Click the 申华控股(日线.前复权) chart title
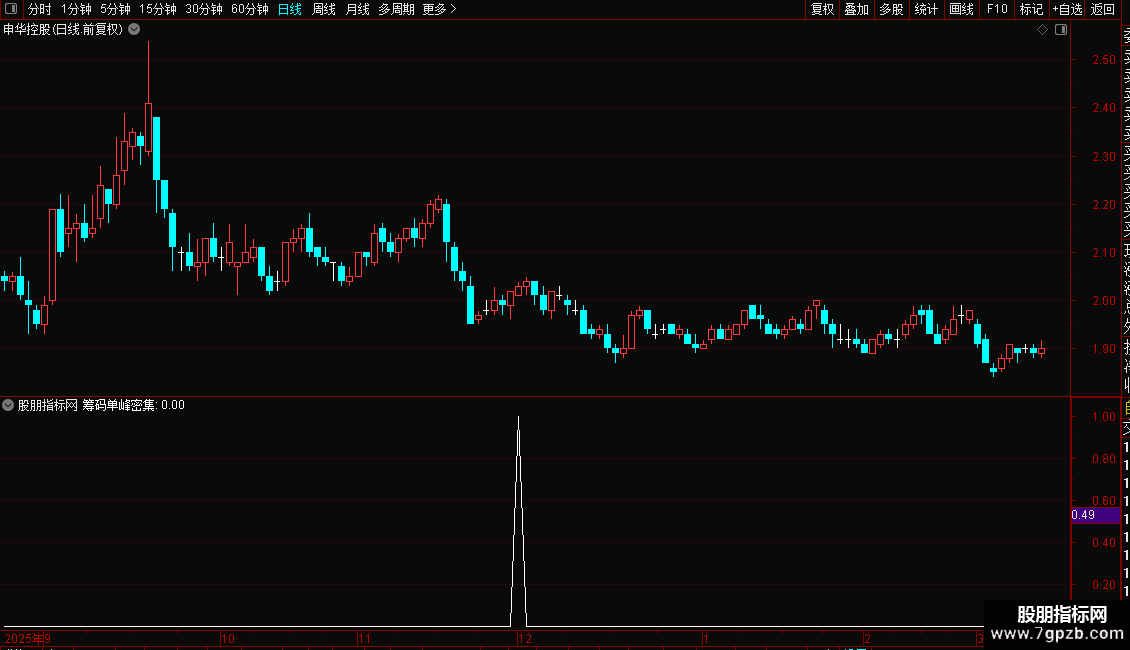The image size is (1130, 650). [63, 30]
